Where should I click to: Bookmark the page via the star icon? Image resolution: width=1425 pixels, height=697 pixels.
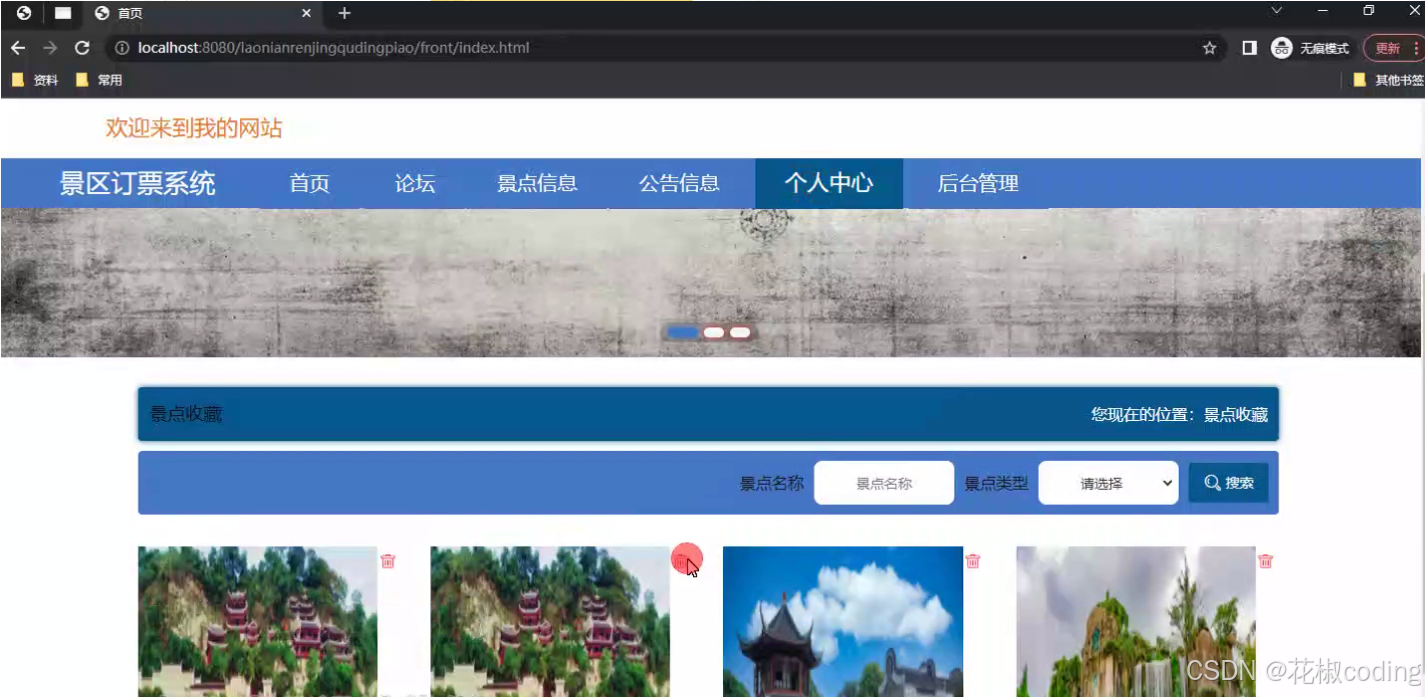(x=1209, y=47)
